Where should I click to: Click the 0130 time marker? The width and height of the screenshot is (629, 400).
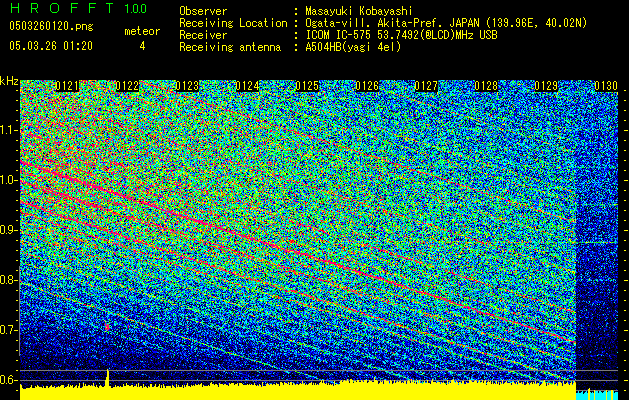coord(606,86)
